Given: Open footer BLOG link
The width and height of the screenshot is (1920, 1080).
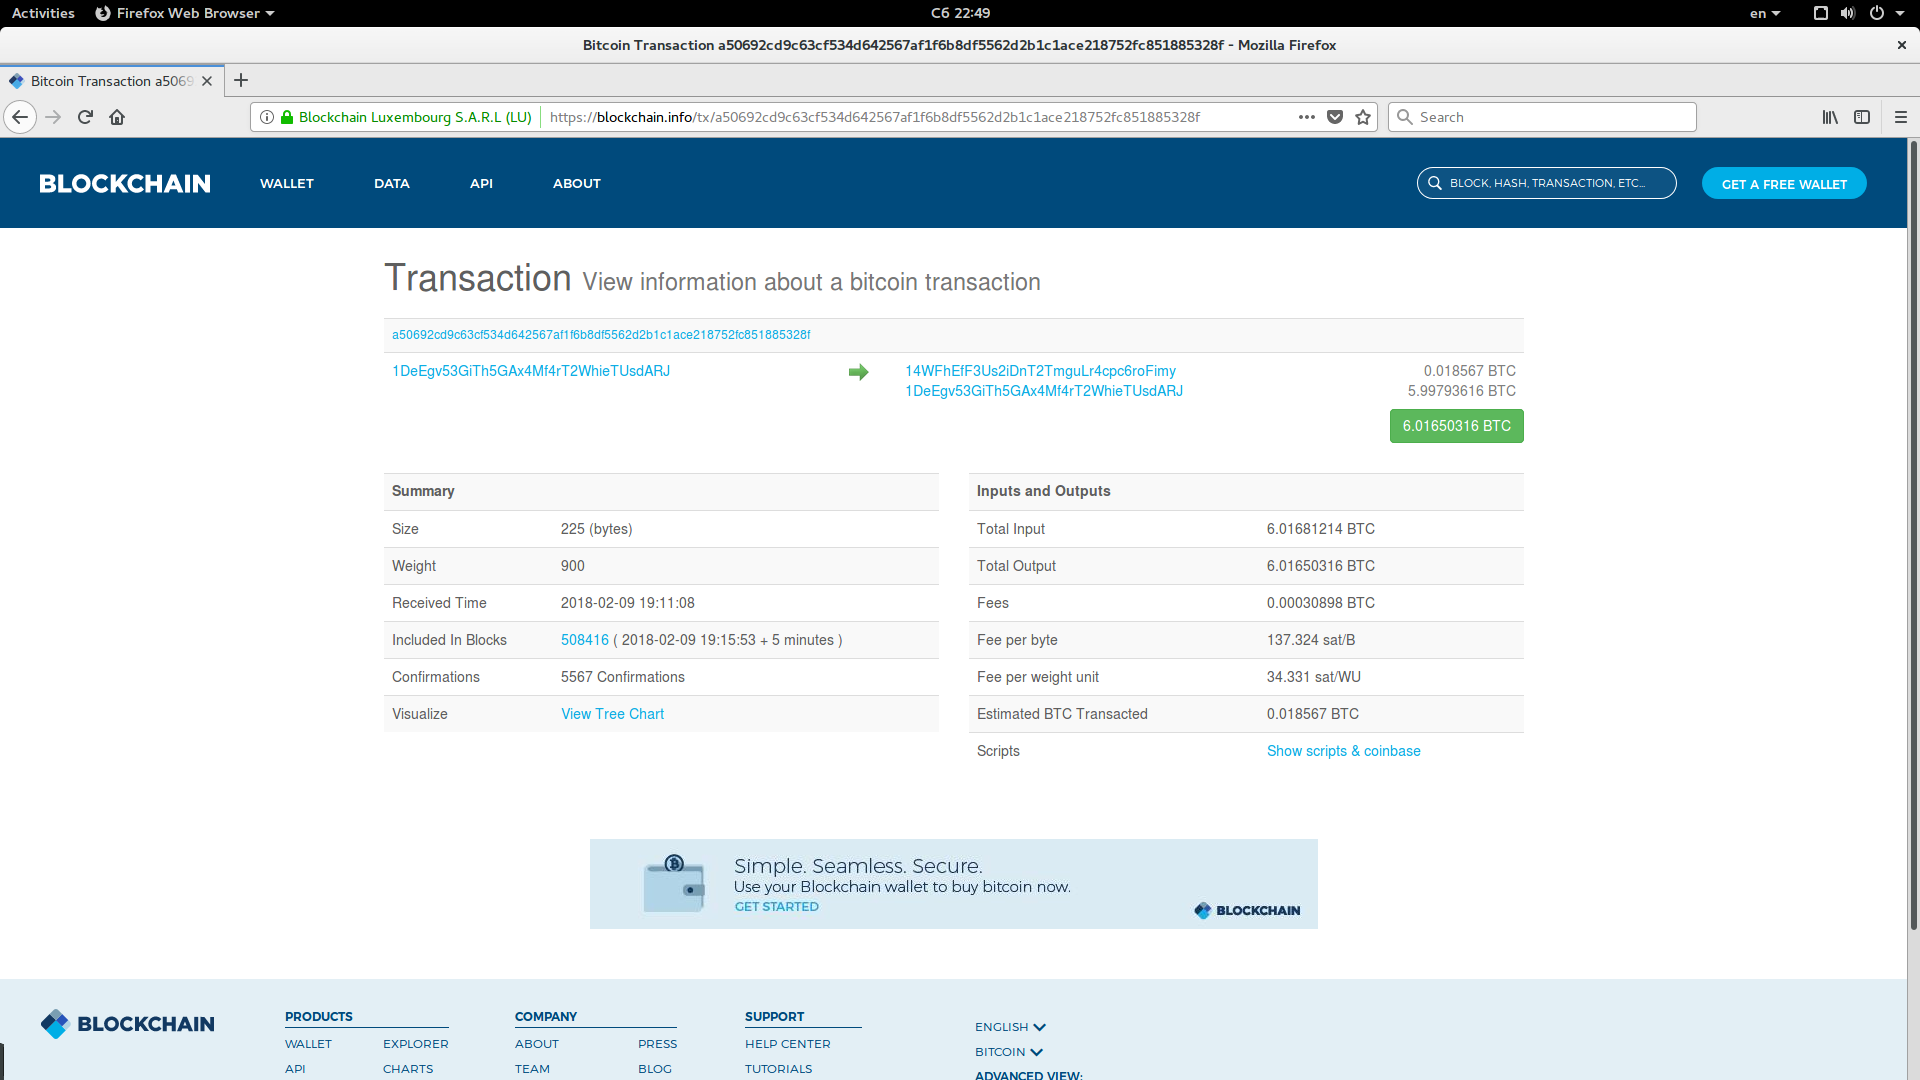Looking at the screenshot, I should 655,1069.
